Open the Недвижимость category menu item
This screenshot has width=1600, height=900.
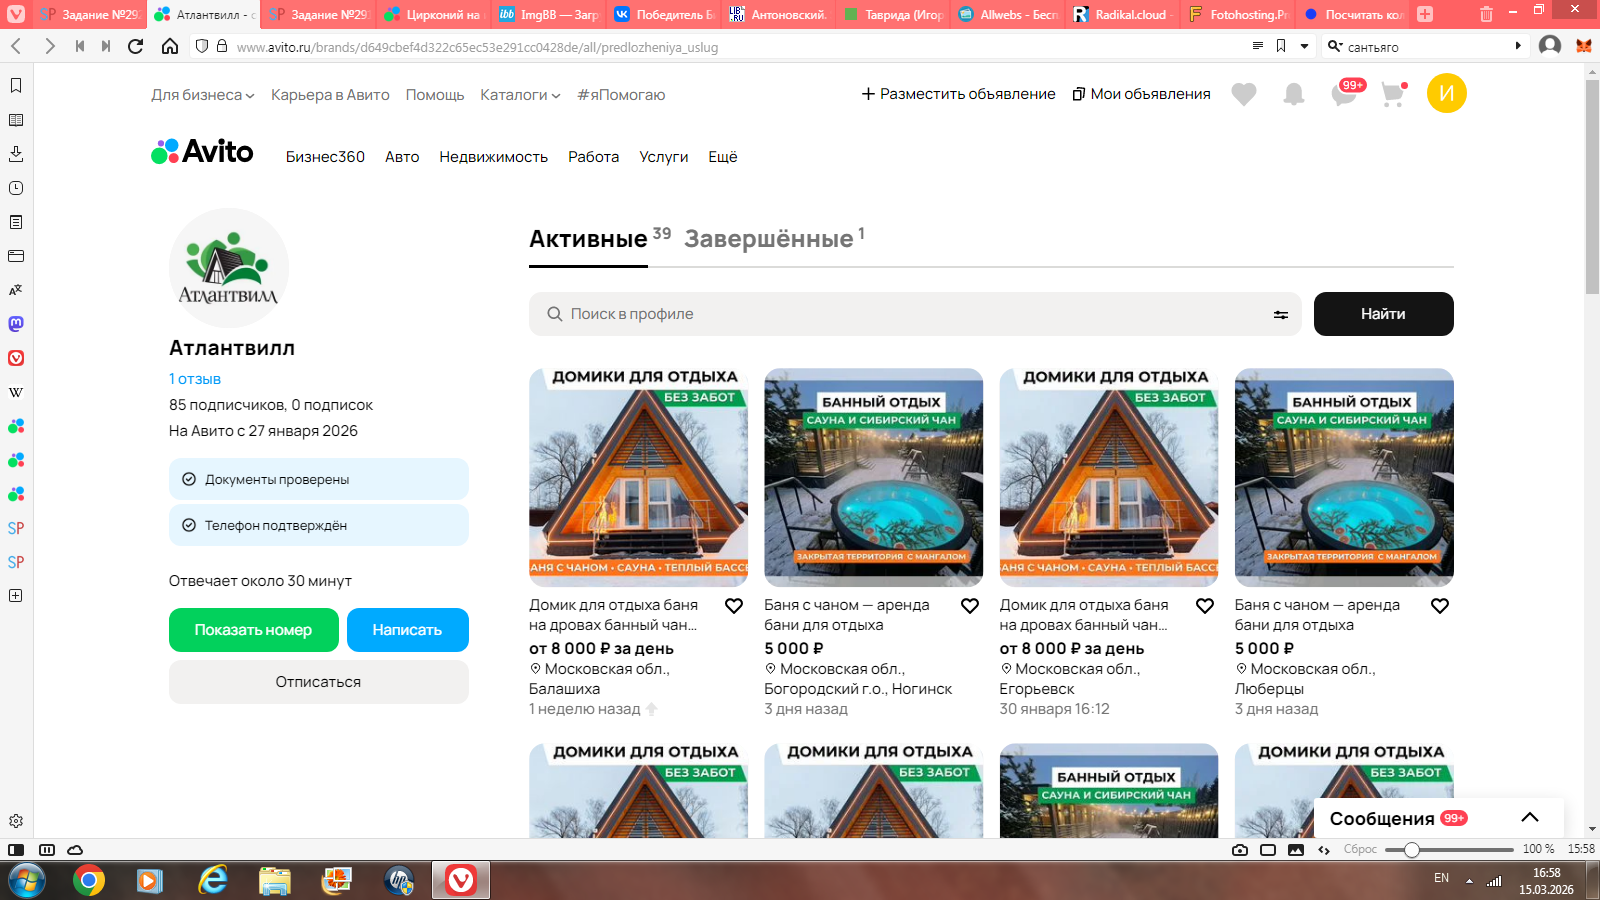tap(494, 157)
